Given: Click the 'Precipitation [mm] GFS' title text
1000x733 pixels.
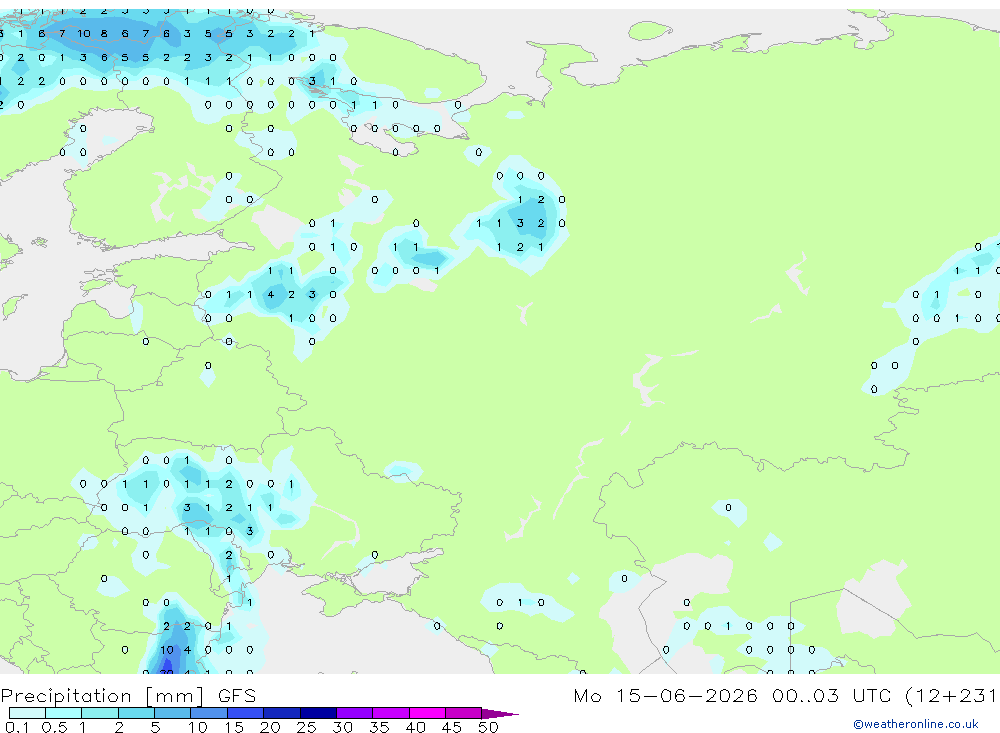Looking at the screenshot, I should (128, 695).
